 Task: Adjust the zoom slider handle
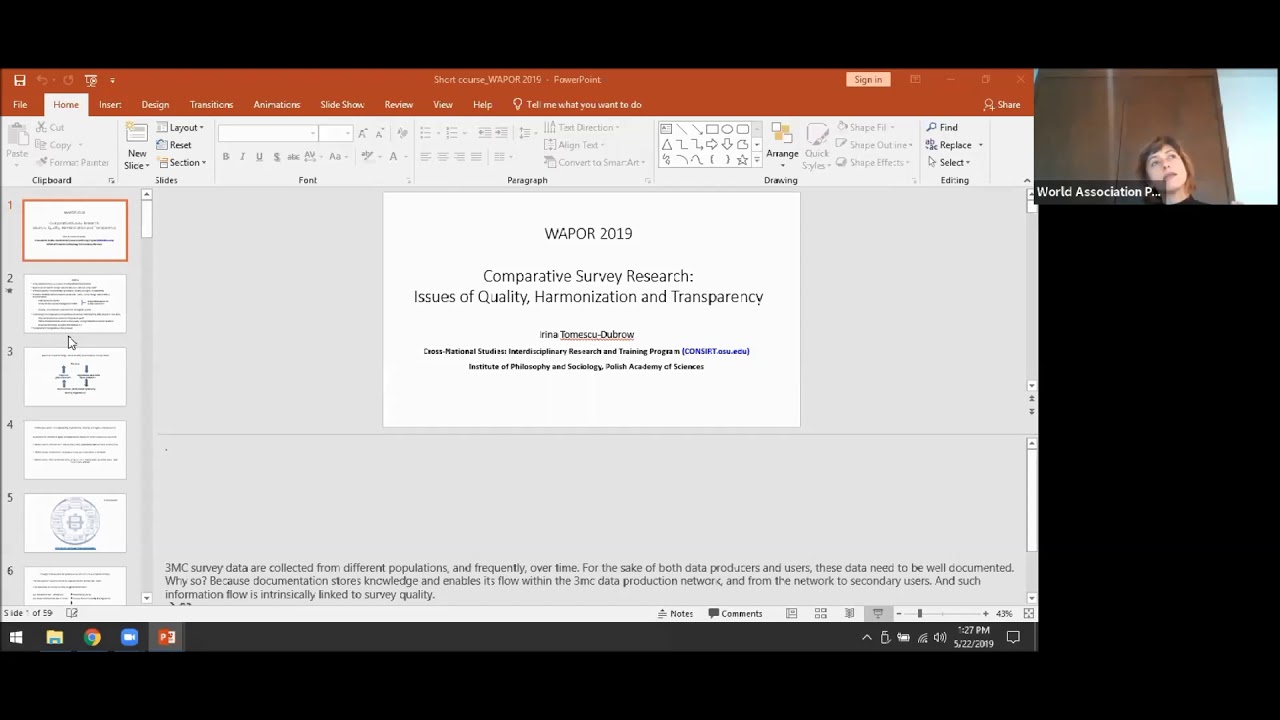[919, 613]
